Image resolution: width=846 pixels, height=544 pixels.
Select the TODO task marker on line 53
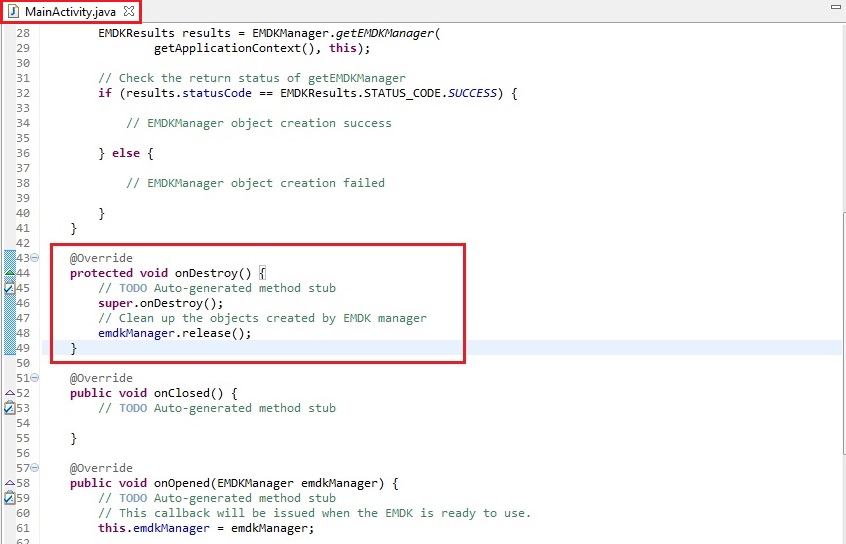10,408
